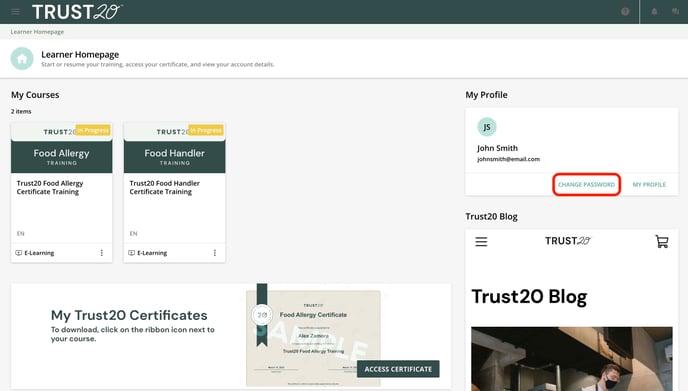Image resolution: width=688 pixels, height=391 pixels.
Task: Click the TRUST20 logo in the header
Action: 77,12
